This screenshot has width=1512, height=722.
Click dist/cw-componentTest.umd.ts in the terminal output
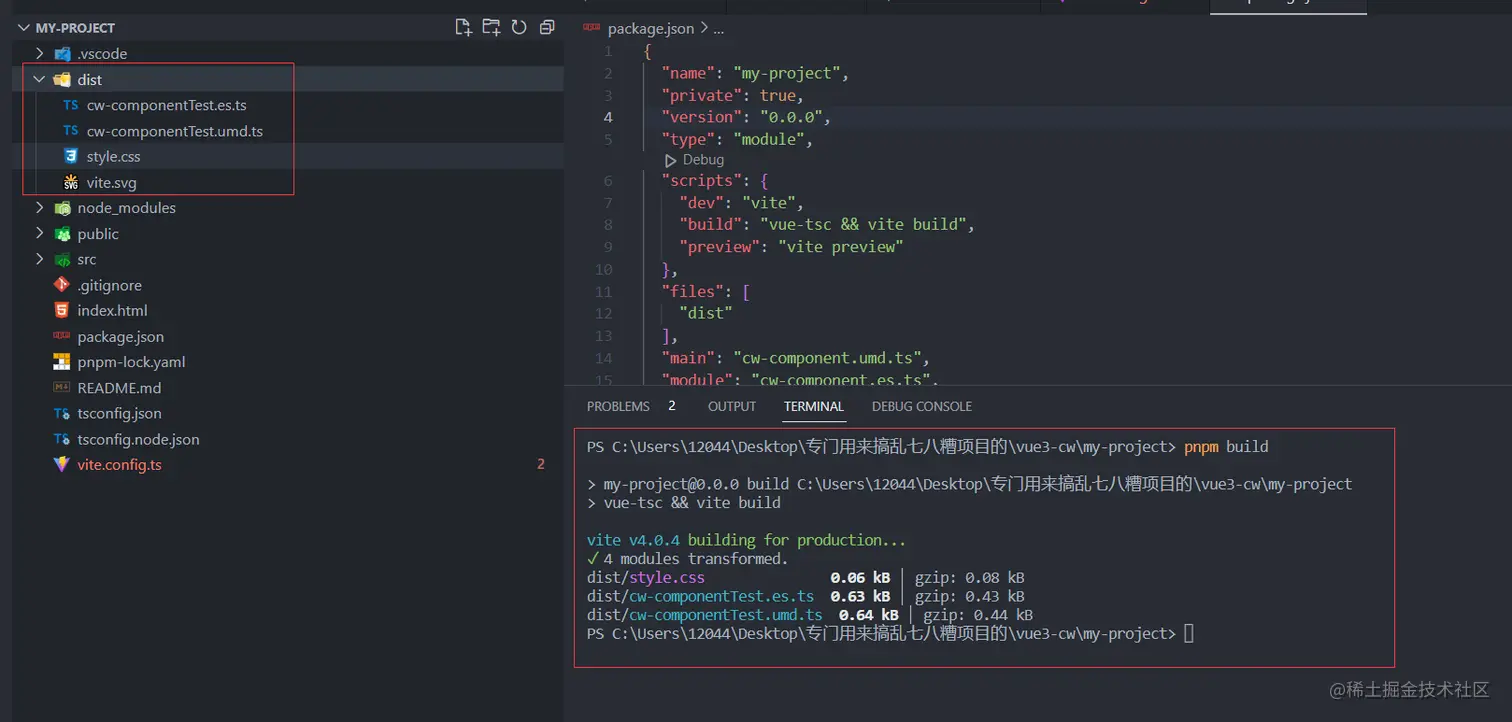click(705, 616)
